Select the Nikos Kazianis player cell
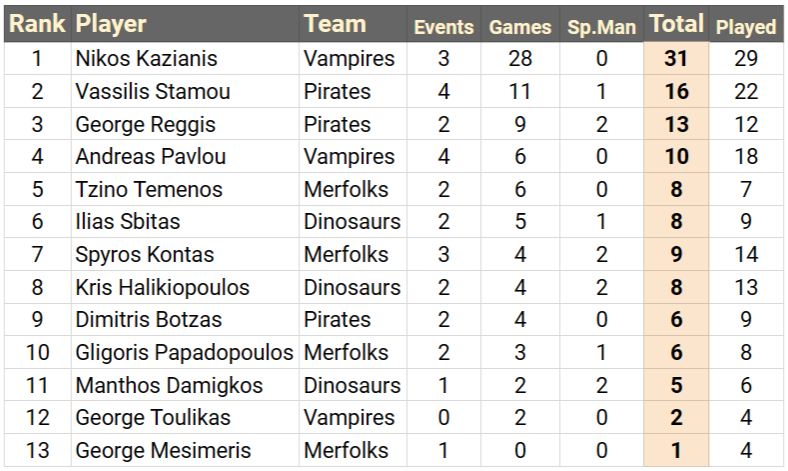The height and width of the screenshot is (471, 788). (146, 59)
